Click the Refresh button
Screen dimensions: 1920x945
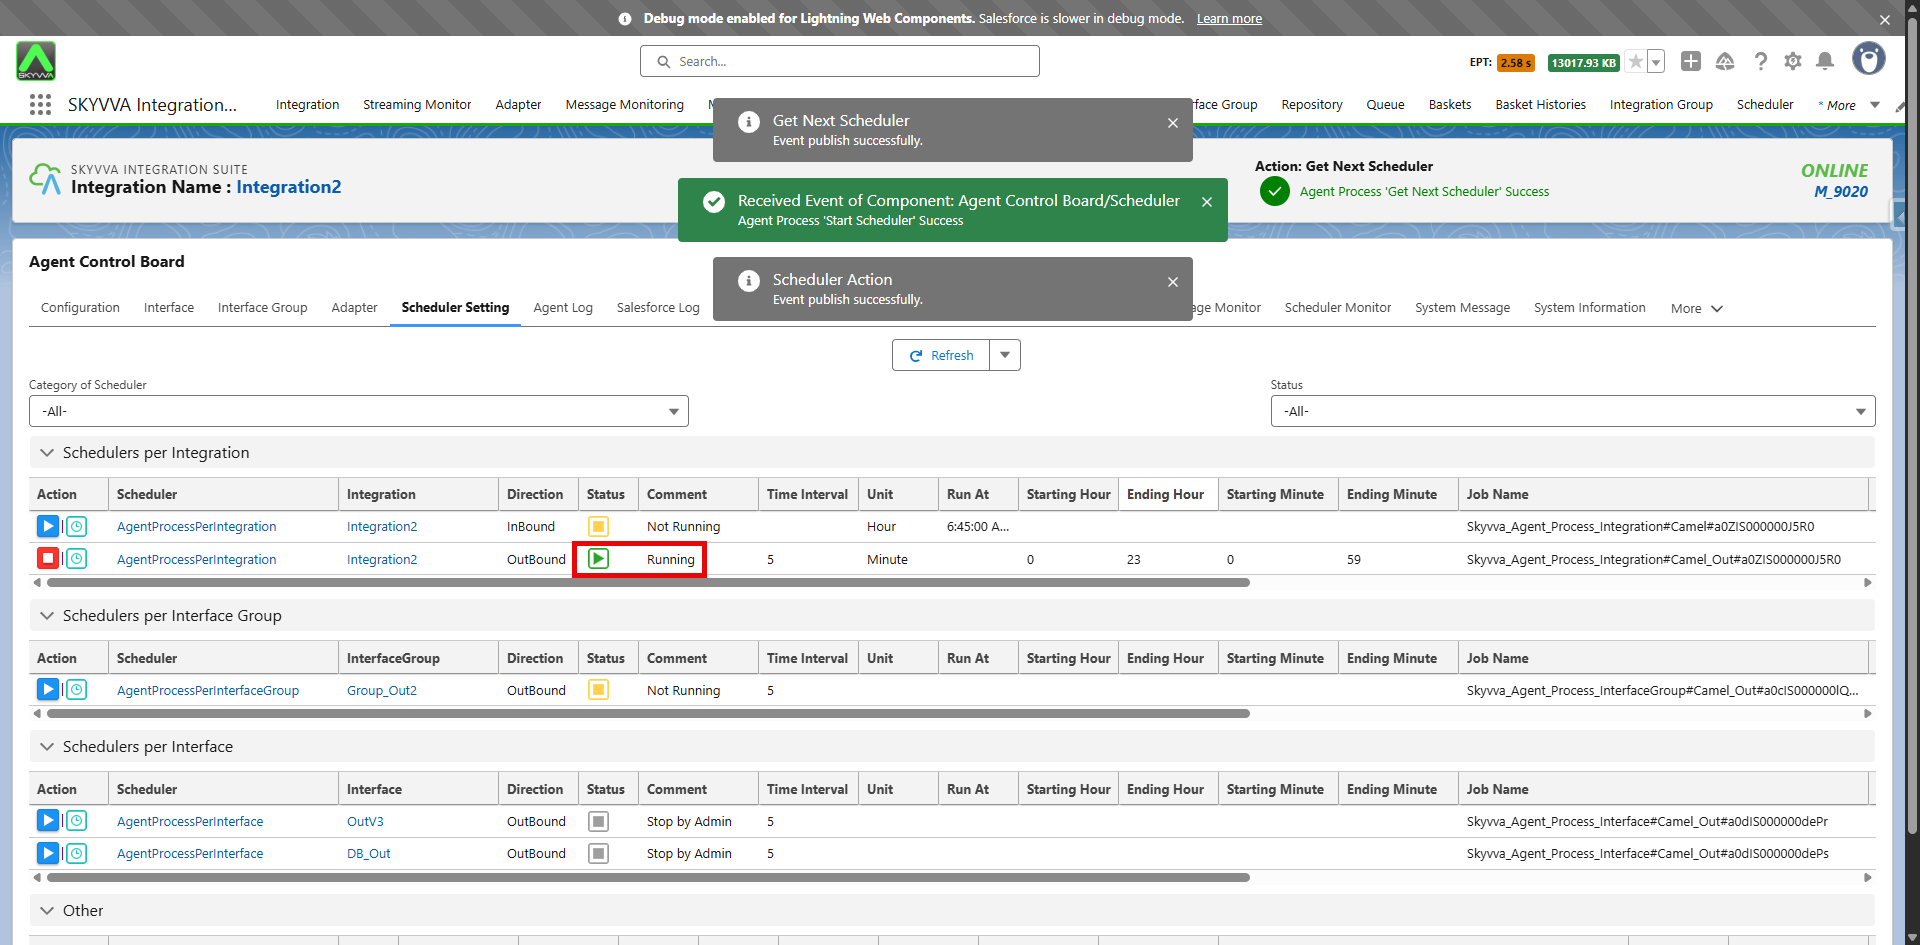tap(941, 355)
